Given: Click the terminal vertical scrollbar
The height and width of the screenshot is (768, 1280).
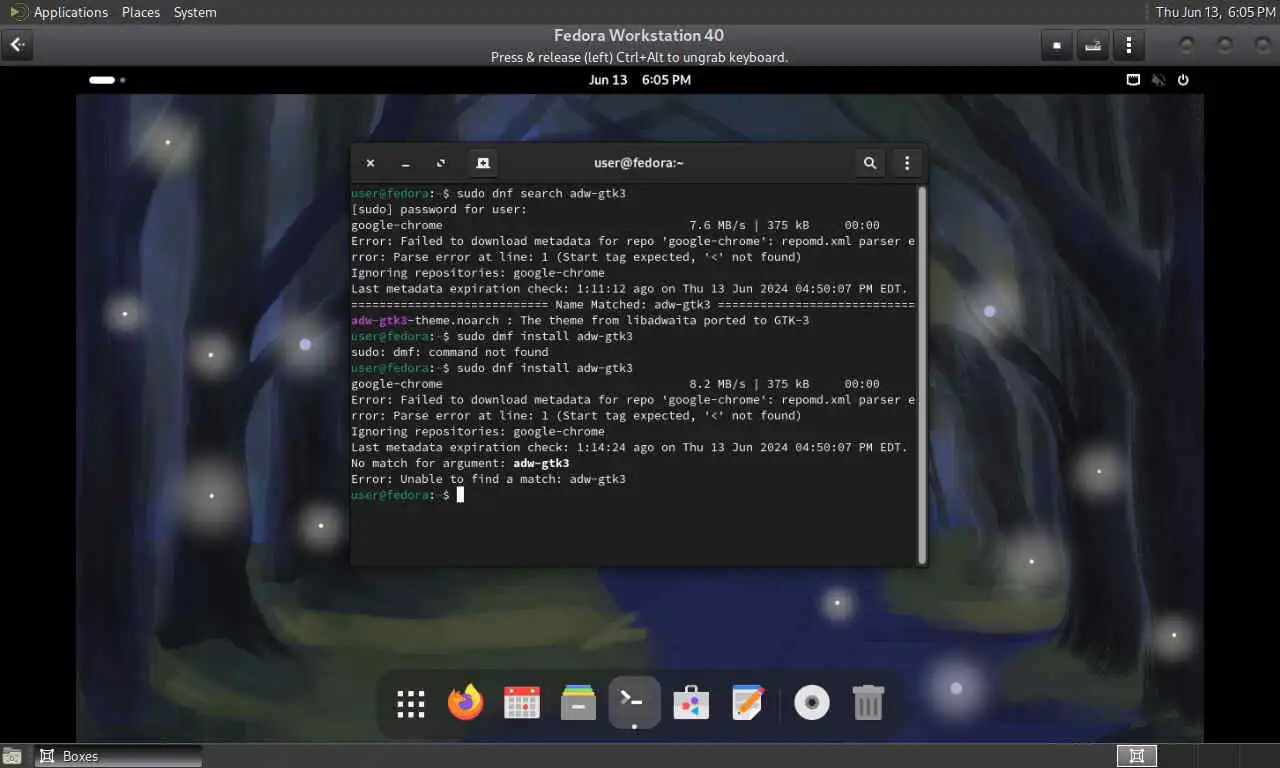Looking at the screenshot, I should coord(922,374).
